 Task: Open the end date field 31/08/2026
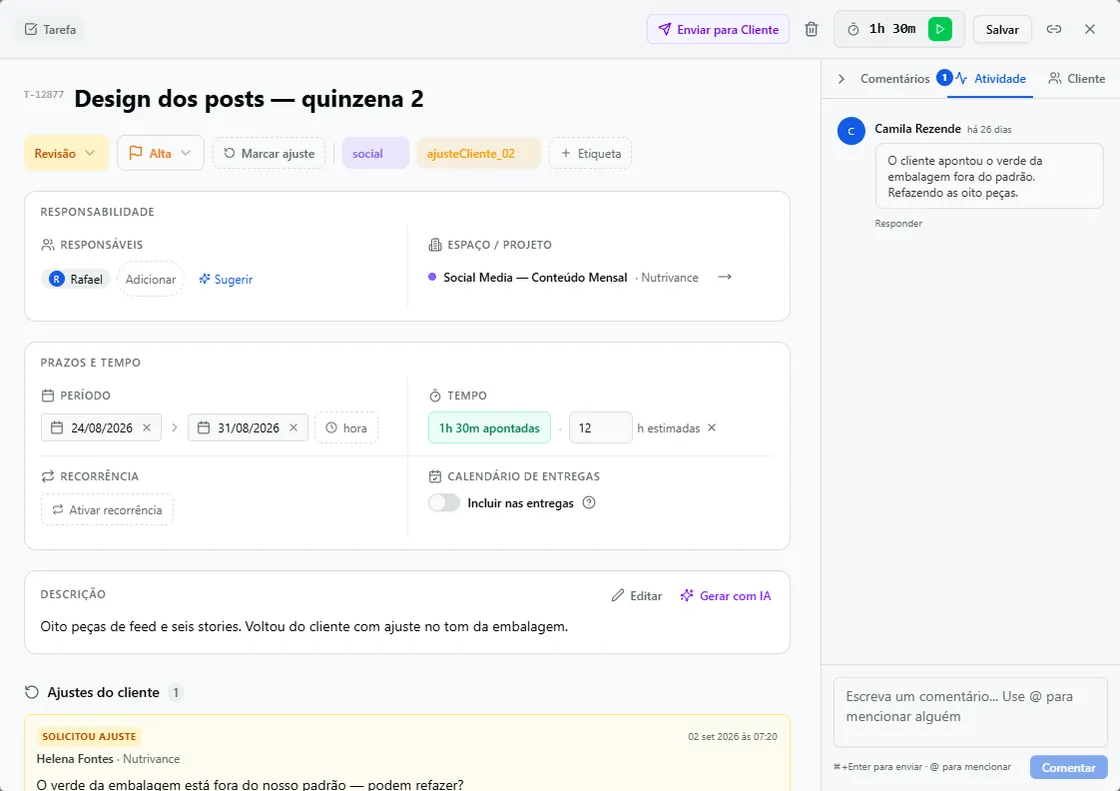(x=248, y=428)
